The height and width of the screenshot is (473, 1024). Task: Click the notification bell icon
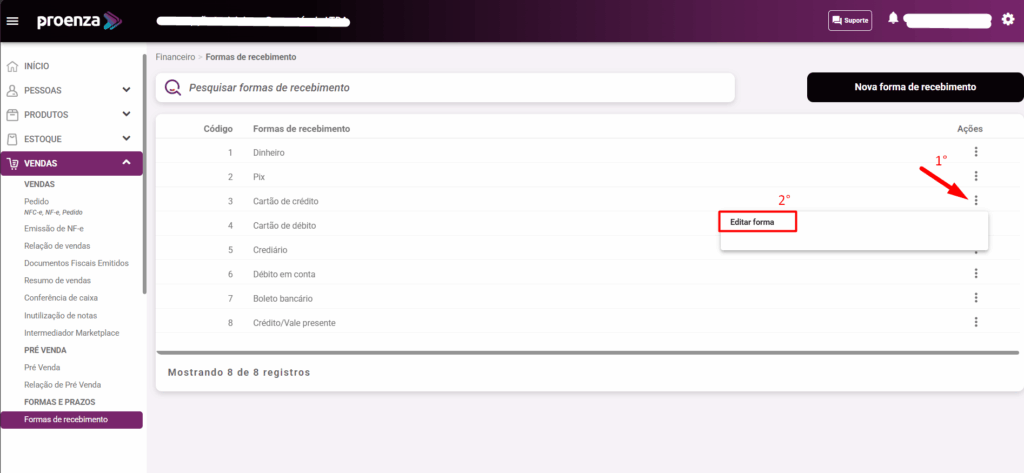(x=893, y=19)
